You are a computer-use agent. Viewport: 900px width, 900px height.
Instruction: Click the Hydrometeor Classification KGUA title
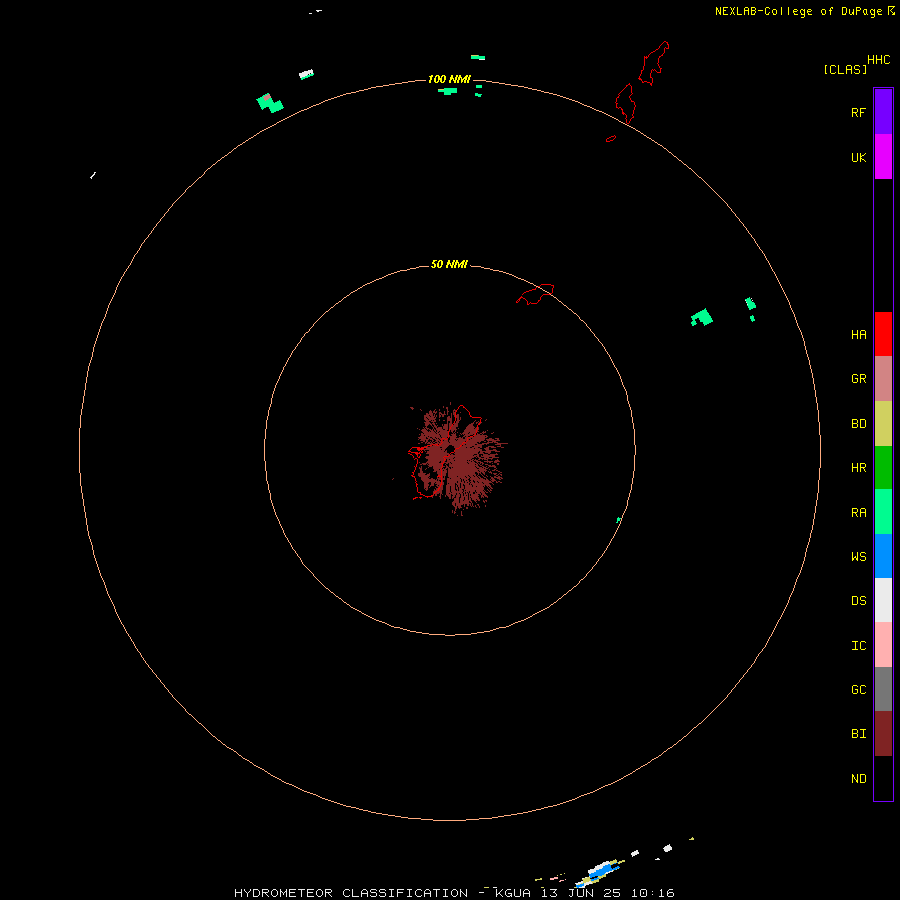pos(454,893)
